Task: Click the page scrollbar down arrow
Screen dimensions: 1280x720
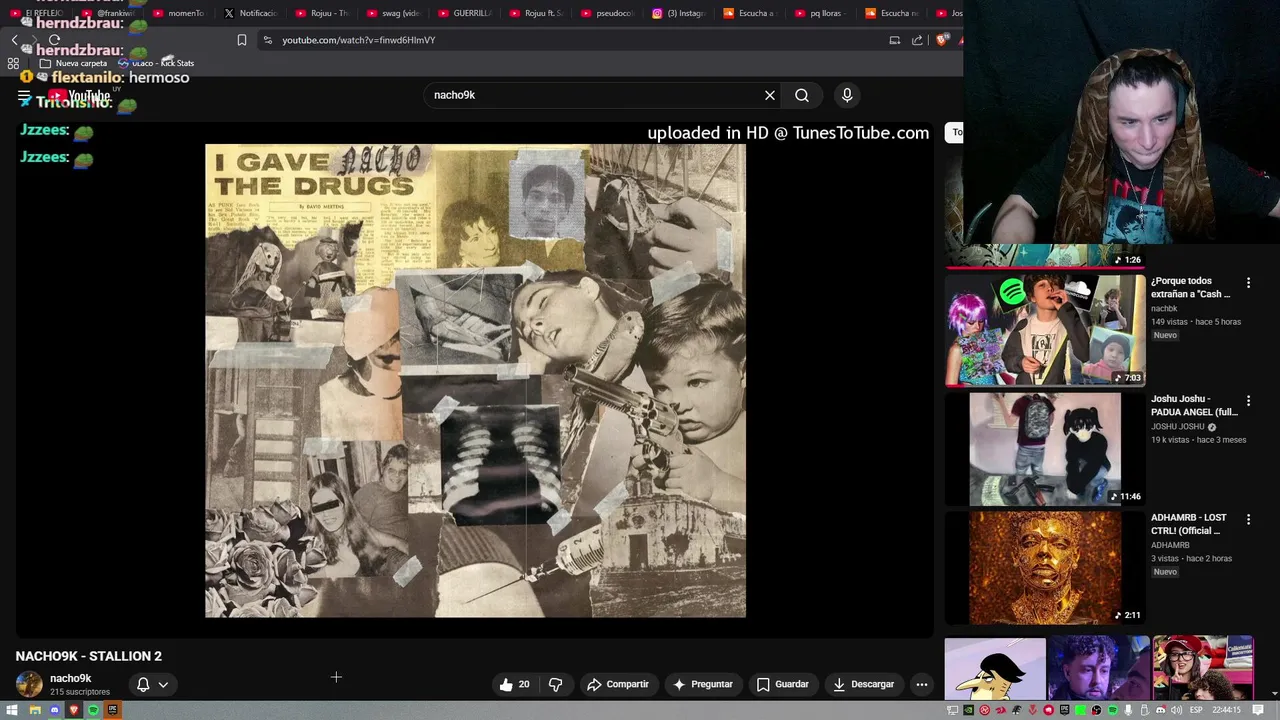Action: coord(1274,692)
